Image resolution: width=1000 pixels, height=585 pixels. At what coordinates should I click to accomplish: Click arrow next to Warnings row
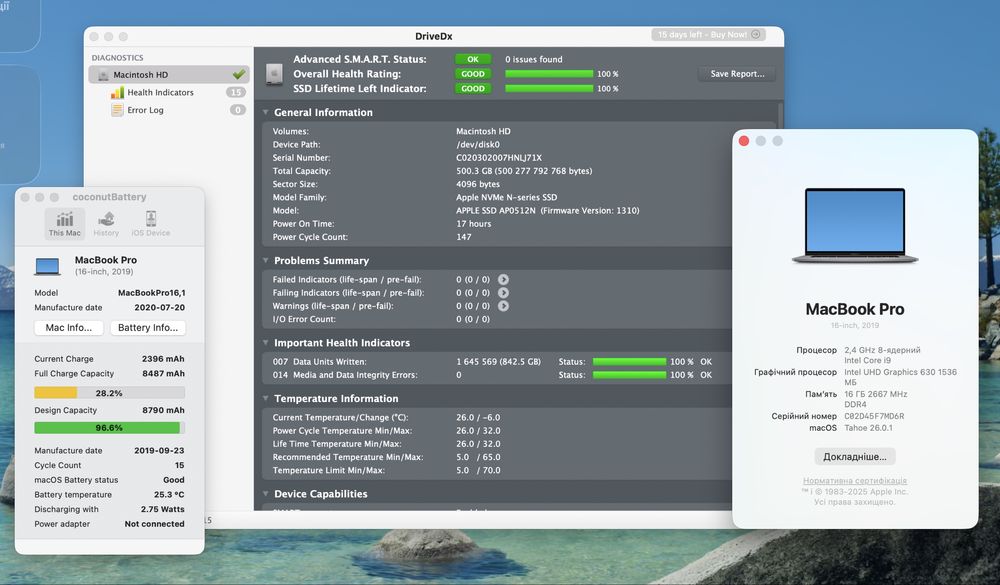click(x=503, y=306)
